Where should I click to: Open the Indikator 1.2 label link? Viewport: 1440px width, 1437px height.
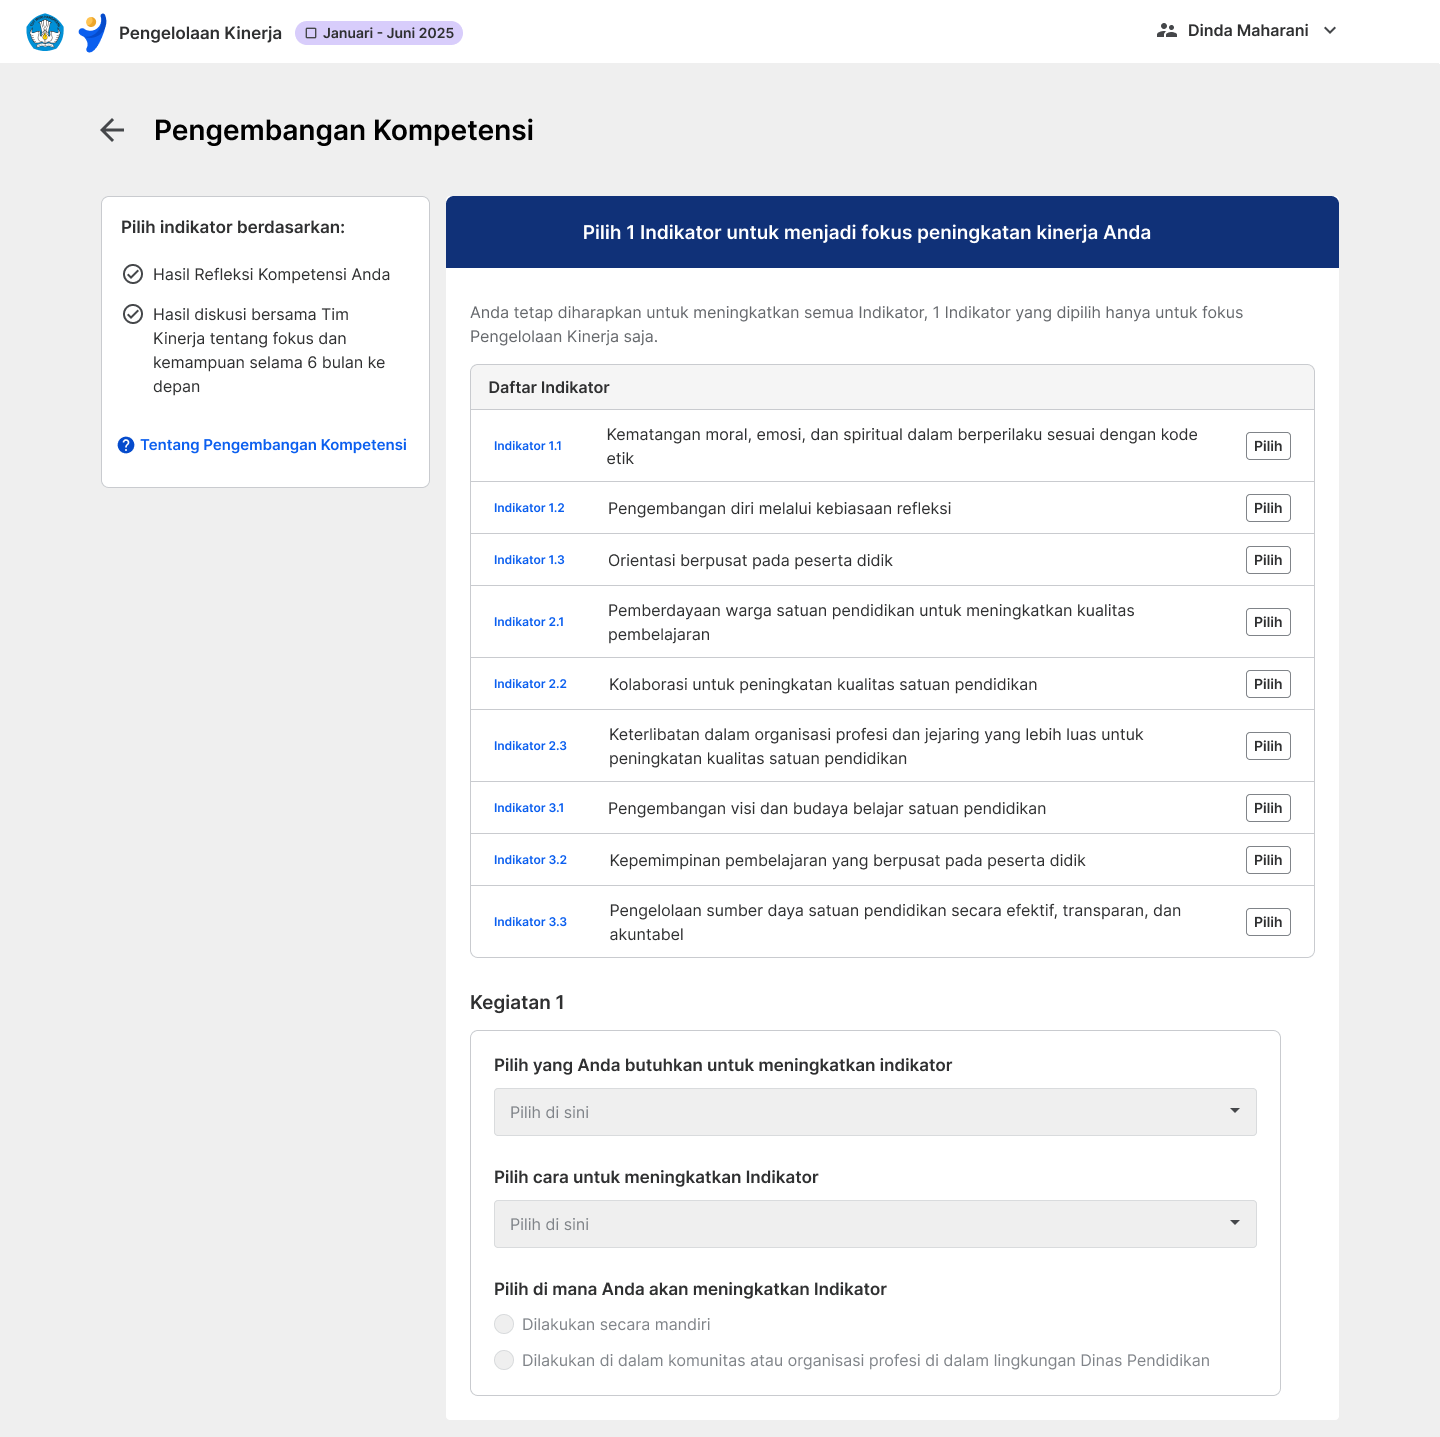pyautogui.click(x=529, y=508)
